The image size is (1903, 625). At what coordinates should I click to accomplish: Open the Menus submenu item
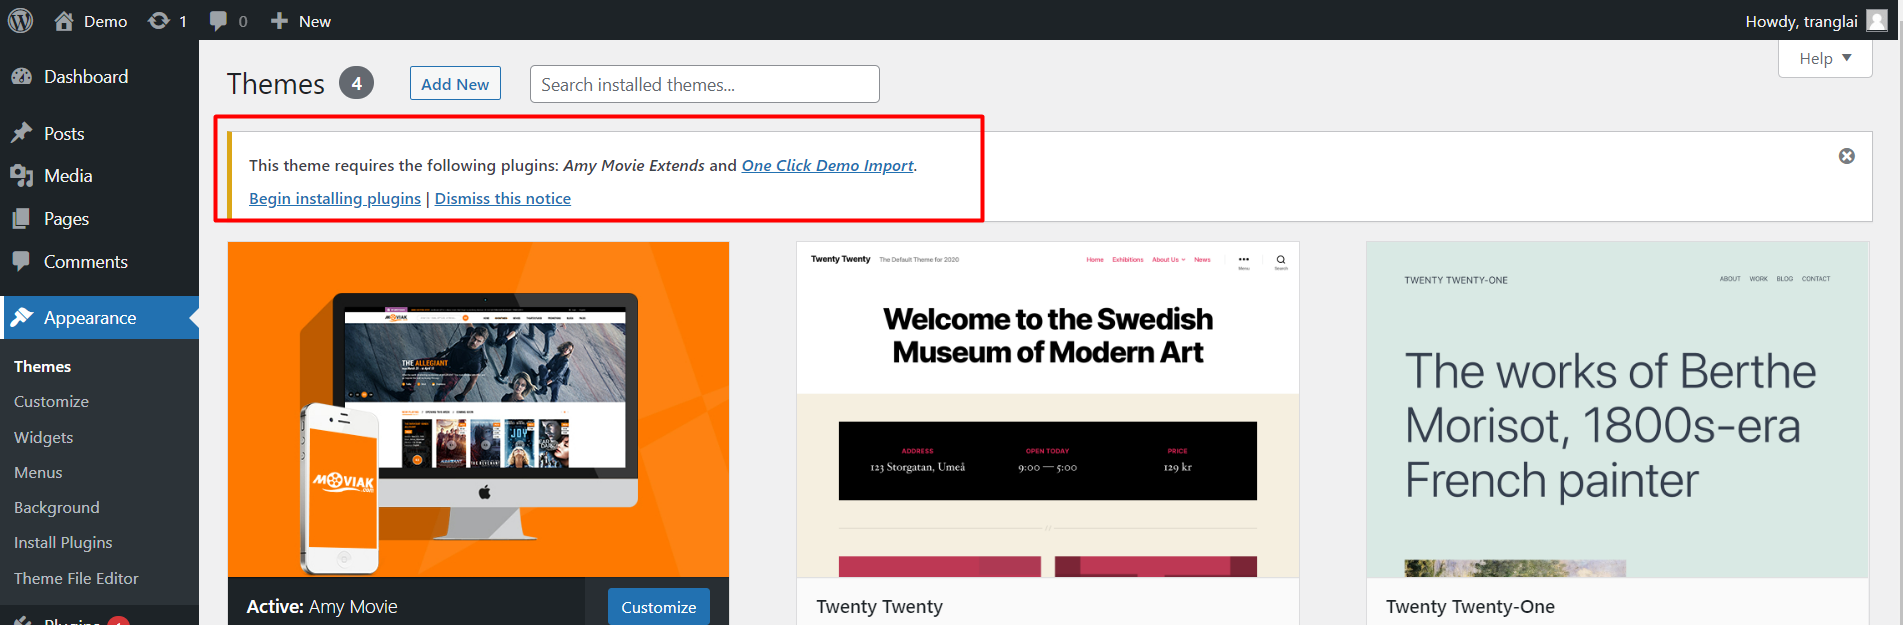38,472
